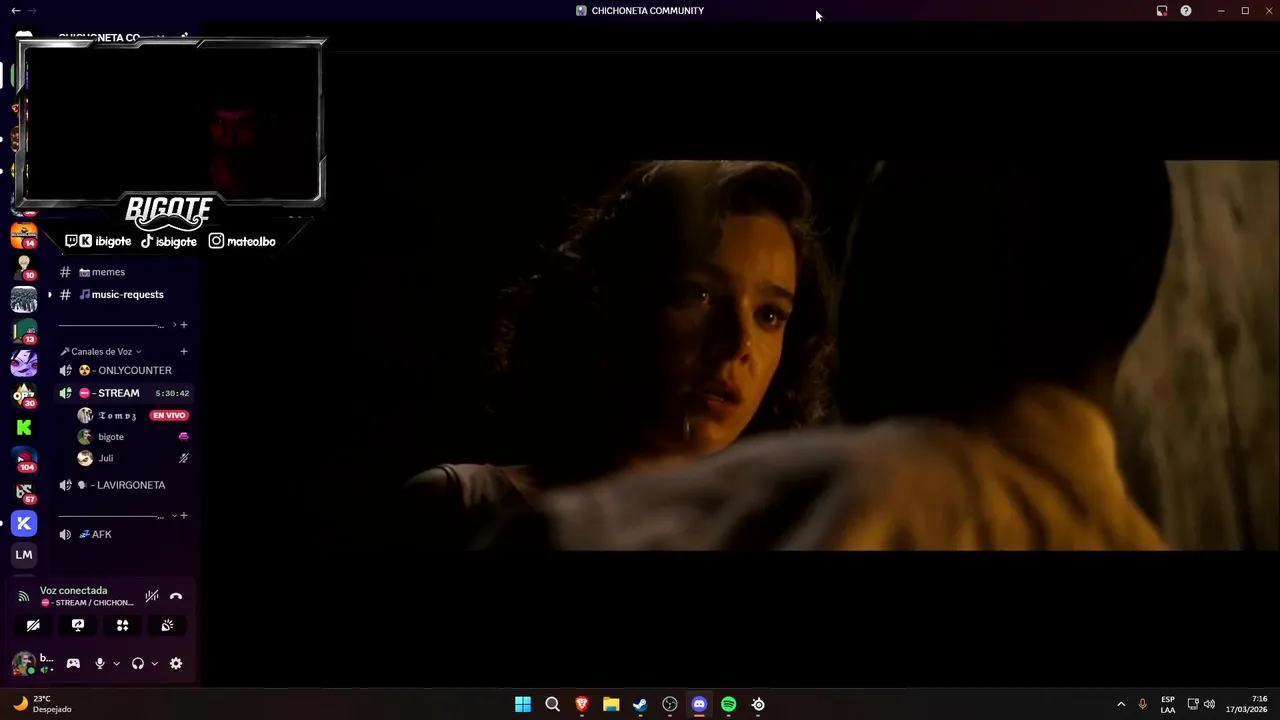Open the STREAM / CHICHON... channel link
The height and width of the screenshot is (720, 1280).
(x=86, y=603)
